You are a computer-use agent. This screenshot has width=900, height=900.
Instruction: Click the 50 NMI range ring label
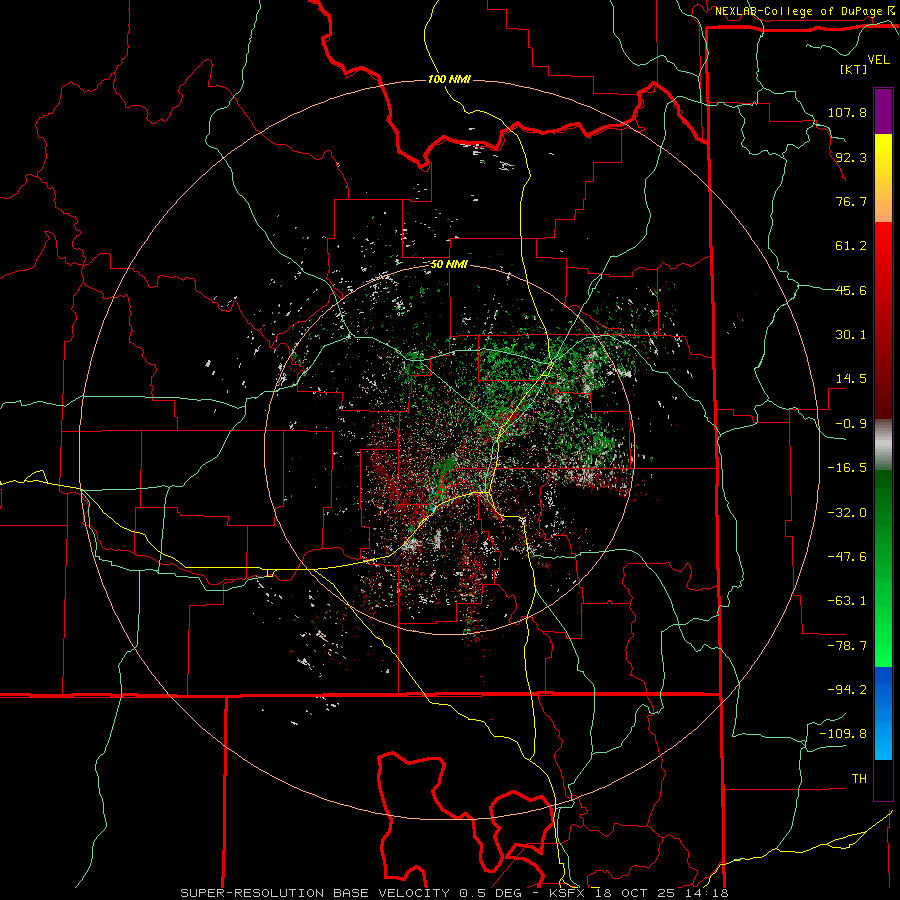[449, 264]
